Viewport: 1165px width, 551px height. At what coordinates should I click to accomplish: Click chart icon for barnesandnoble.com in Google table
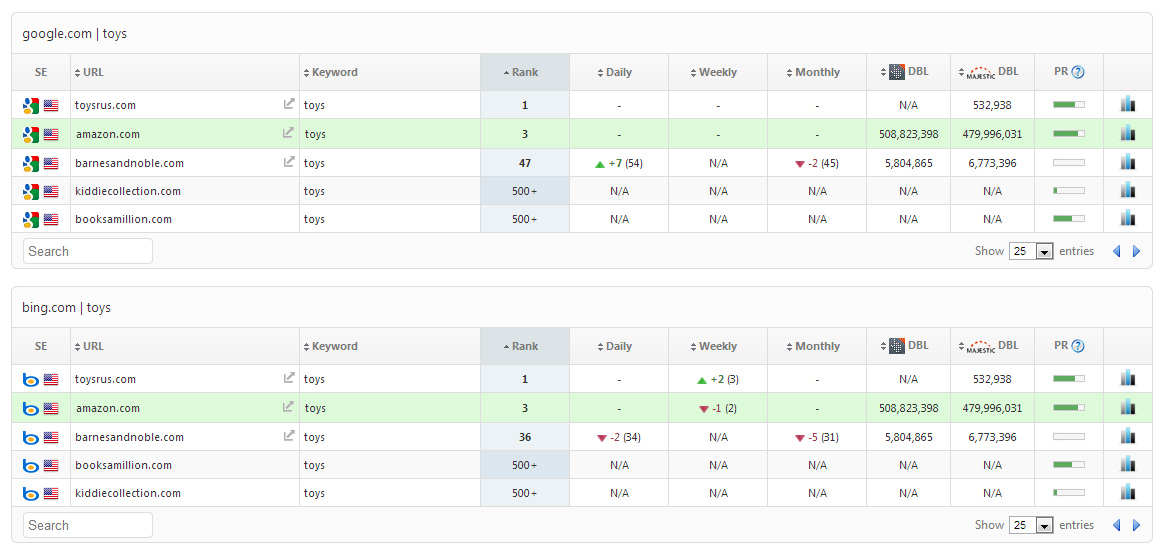[x=1128, y=162]
